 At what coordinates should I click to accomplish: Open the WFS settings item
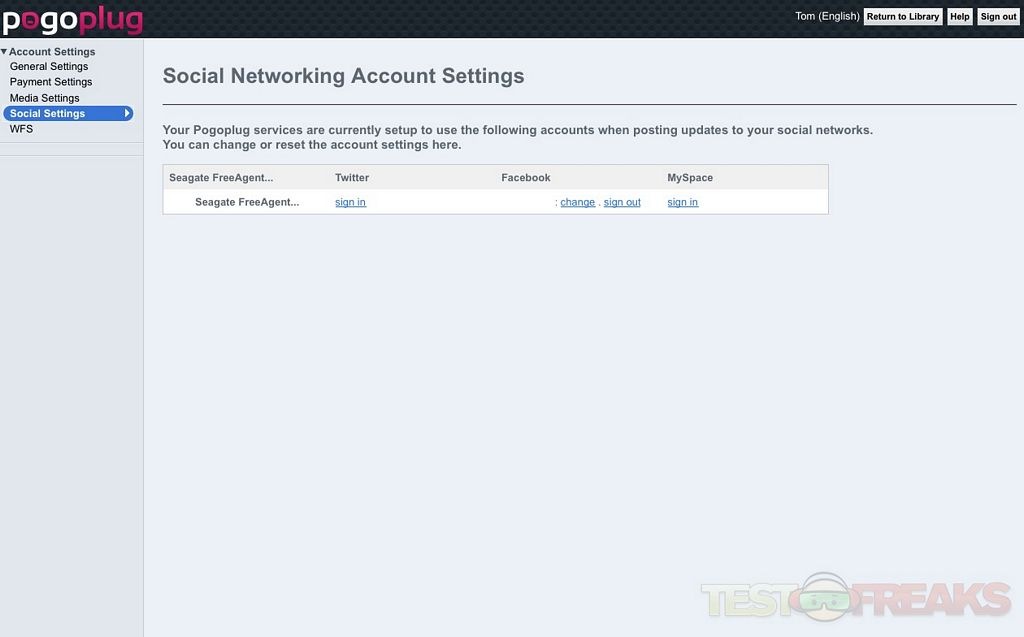point(21,129)
